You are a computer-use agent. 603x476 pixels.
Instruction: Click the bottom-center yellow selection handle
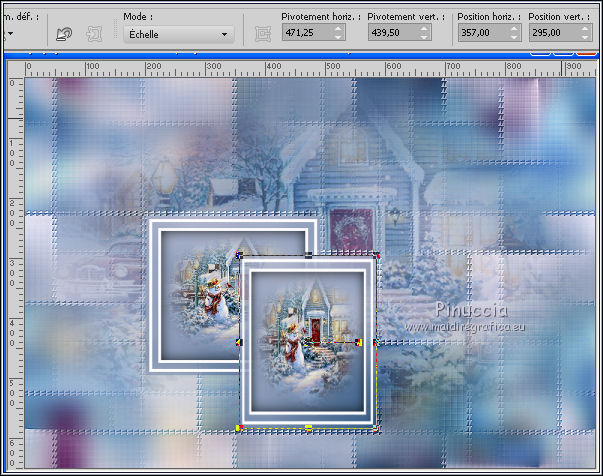308,427
